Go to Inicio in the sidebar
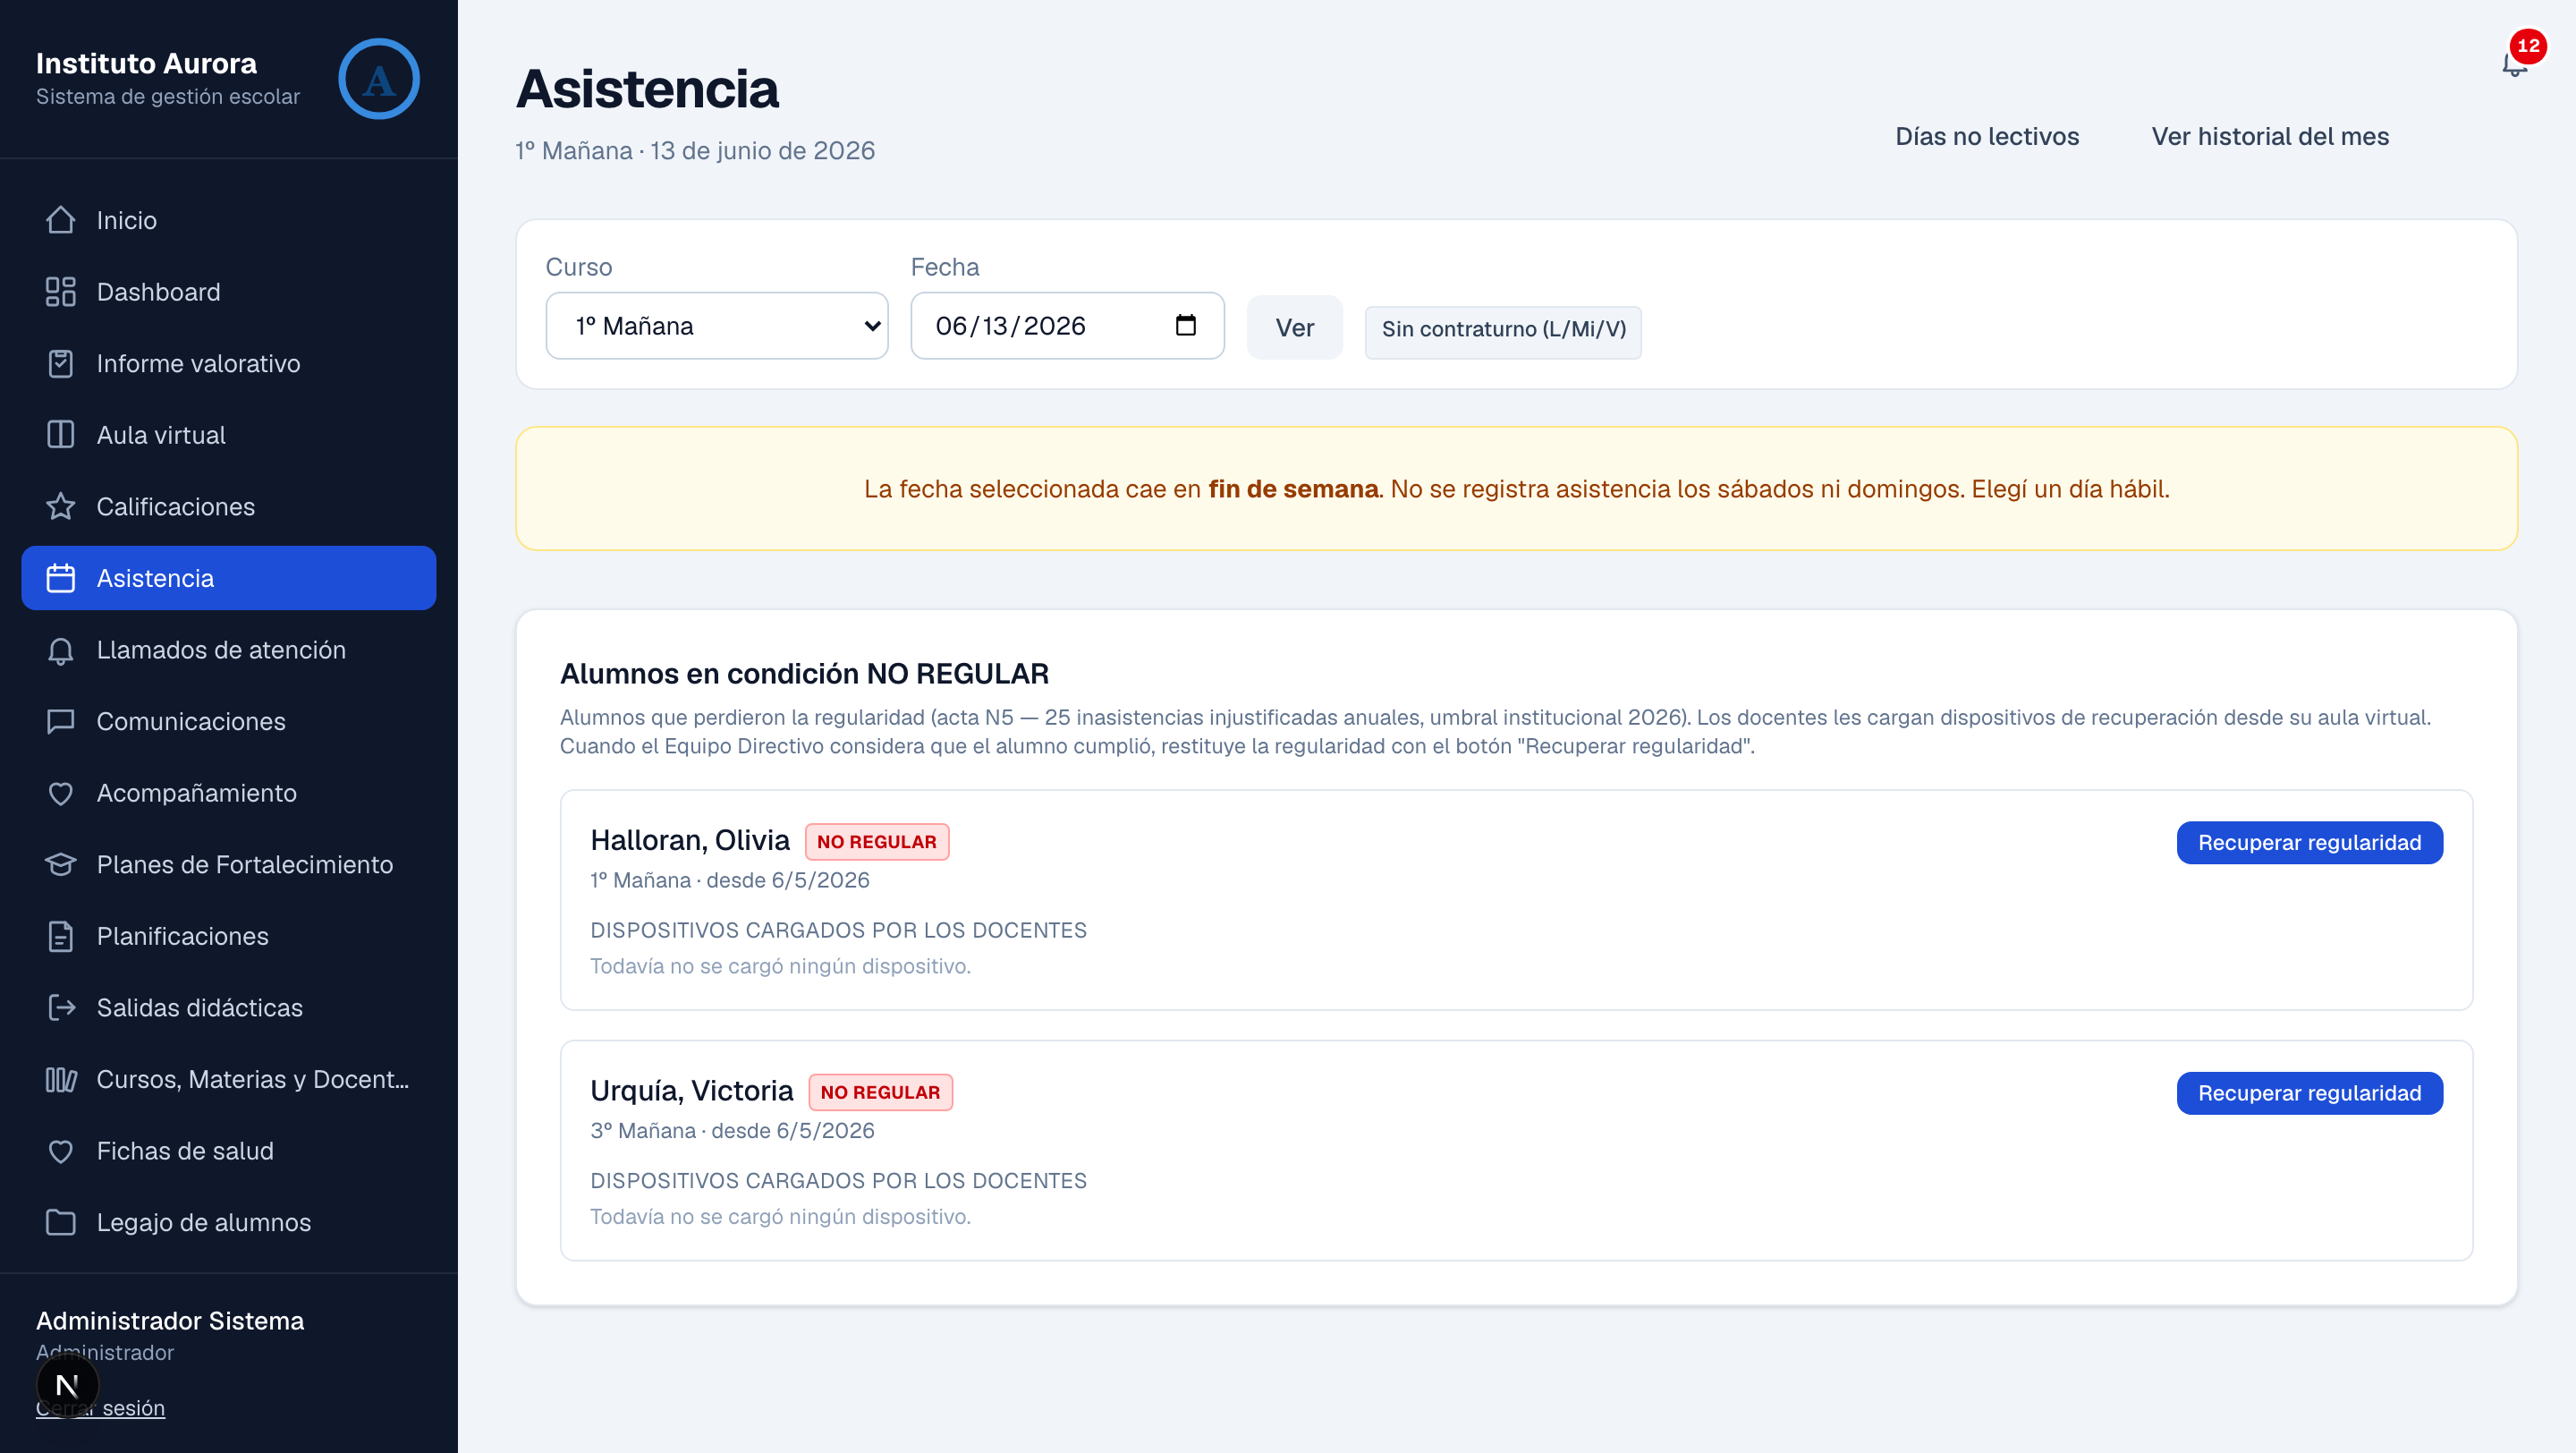The height and width of the screenshot is (1453, 2576). click(x=229, y=220)
